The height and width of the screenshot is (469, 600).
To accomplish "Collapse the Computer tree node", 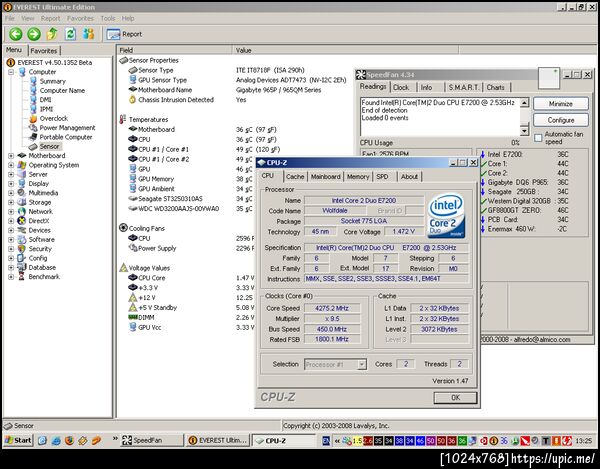I will click(x=11, y=72).
